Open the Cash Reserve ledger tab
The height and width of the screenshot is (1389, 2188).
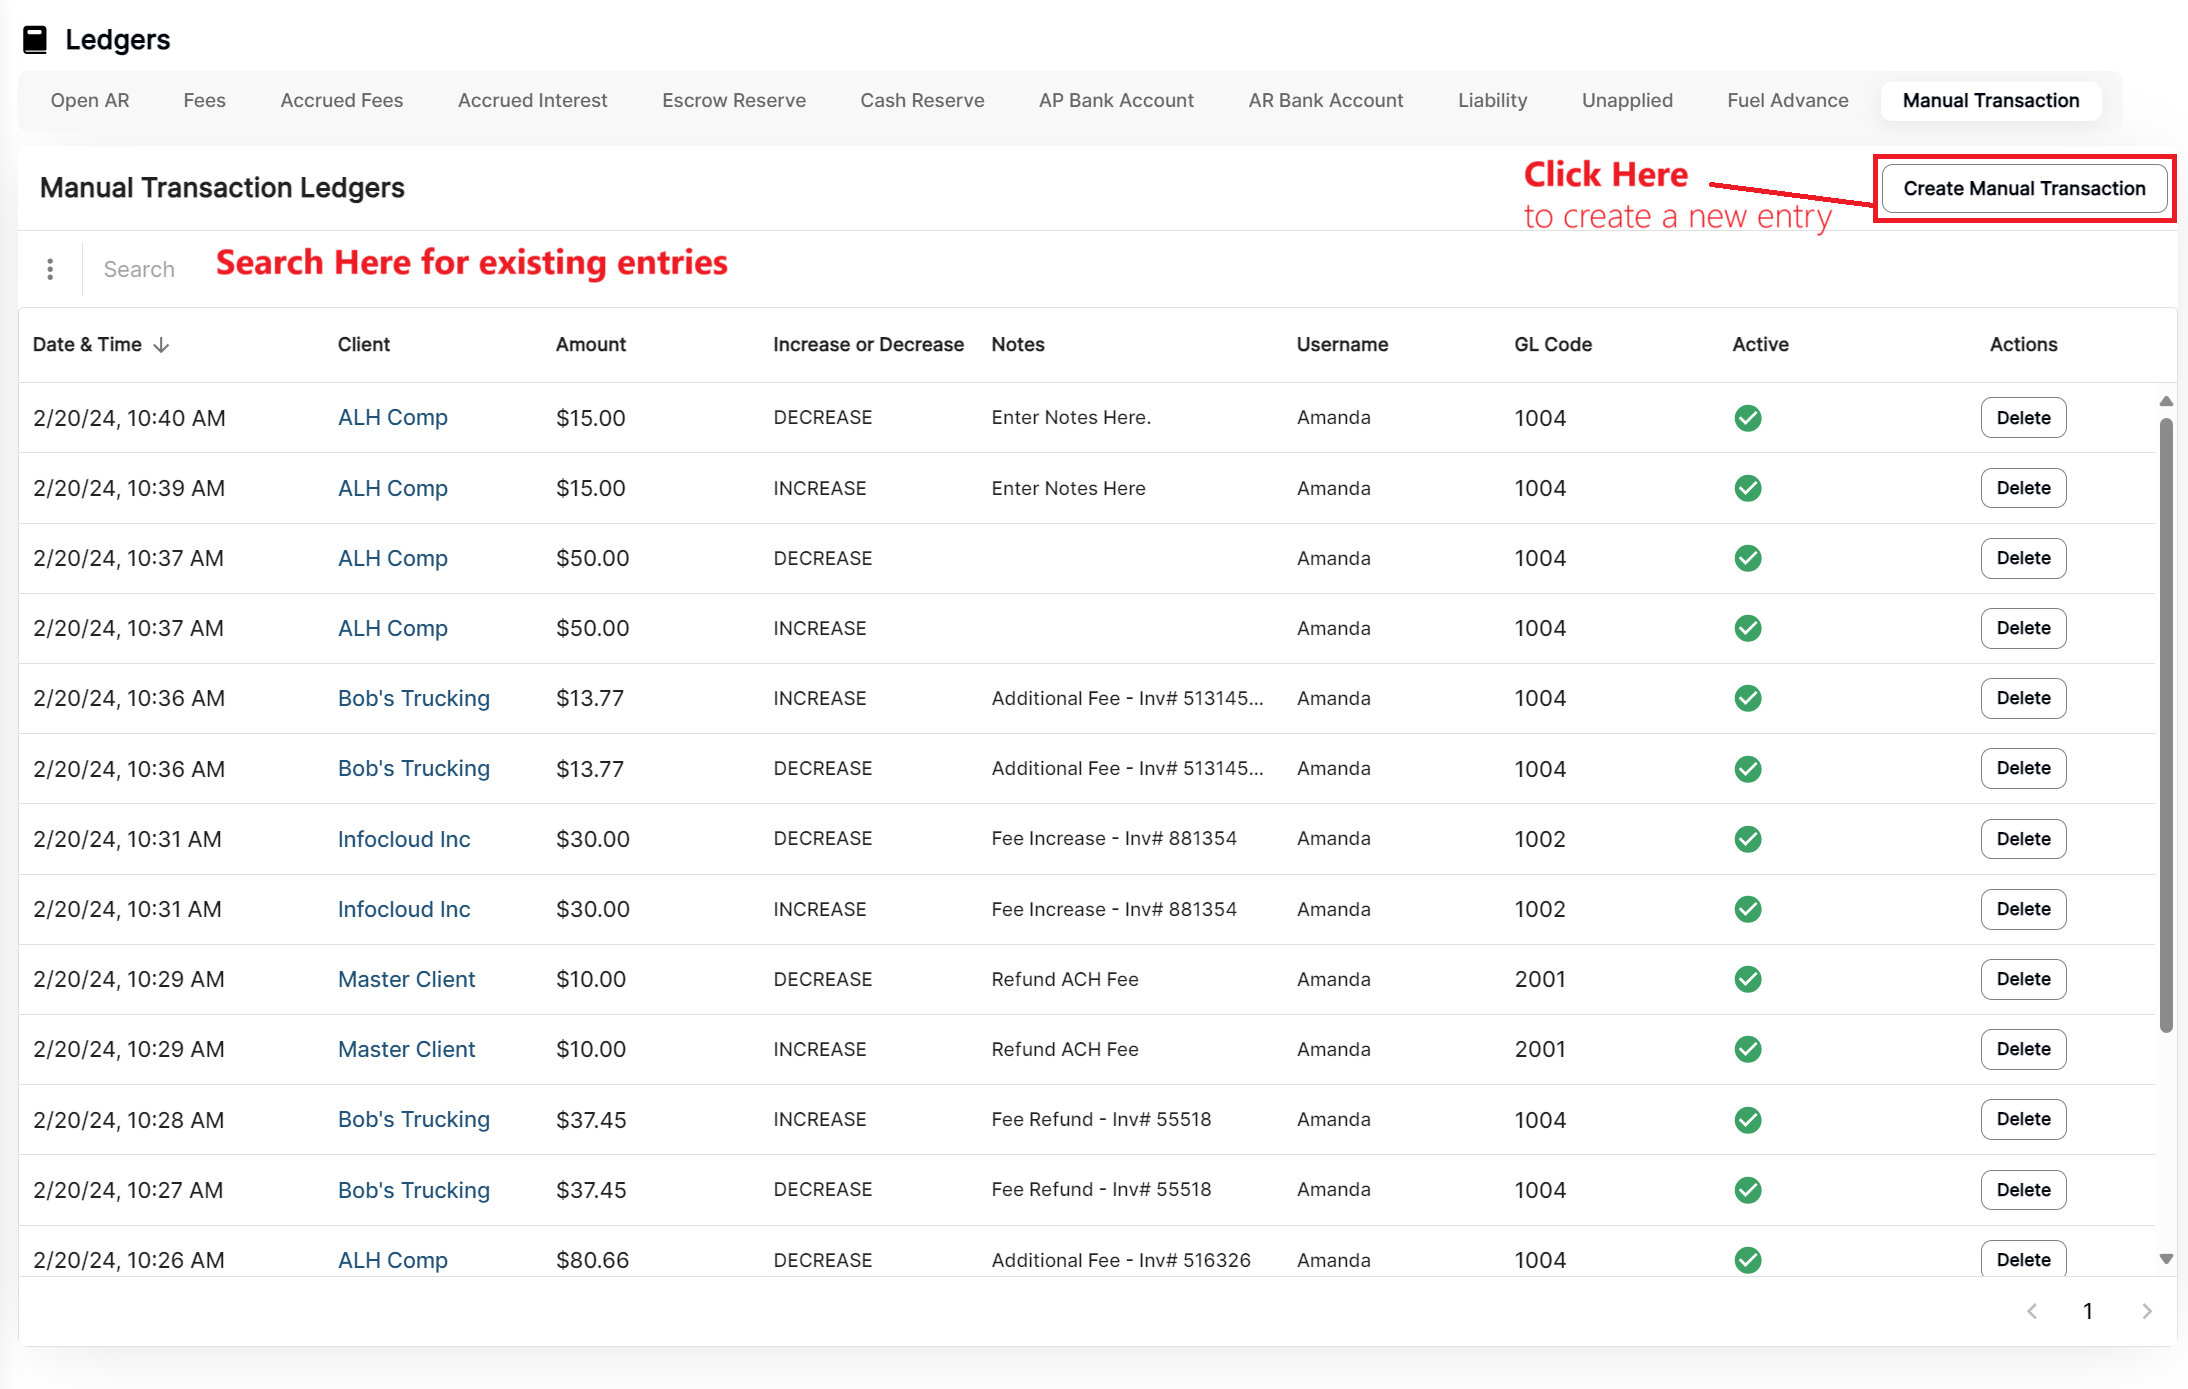coord(922,100)
